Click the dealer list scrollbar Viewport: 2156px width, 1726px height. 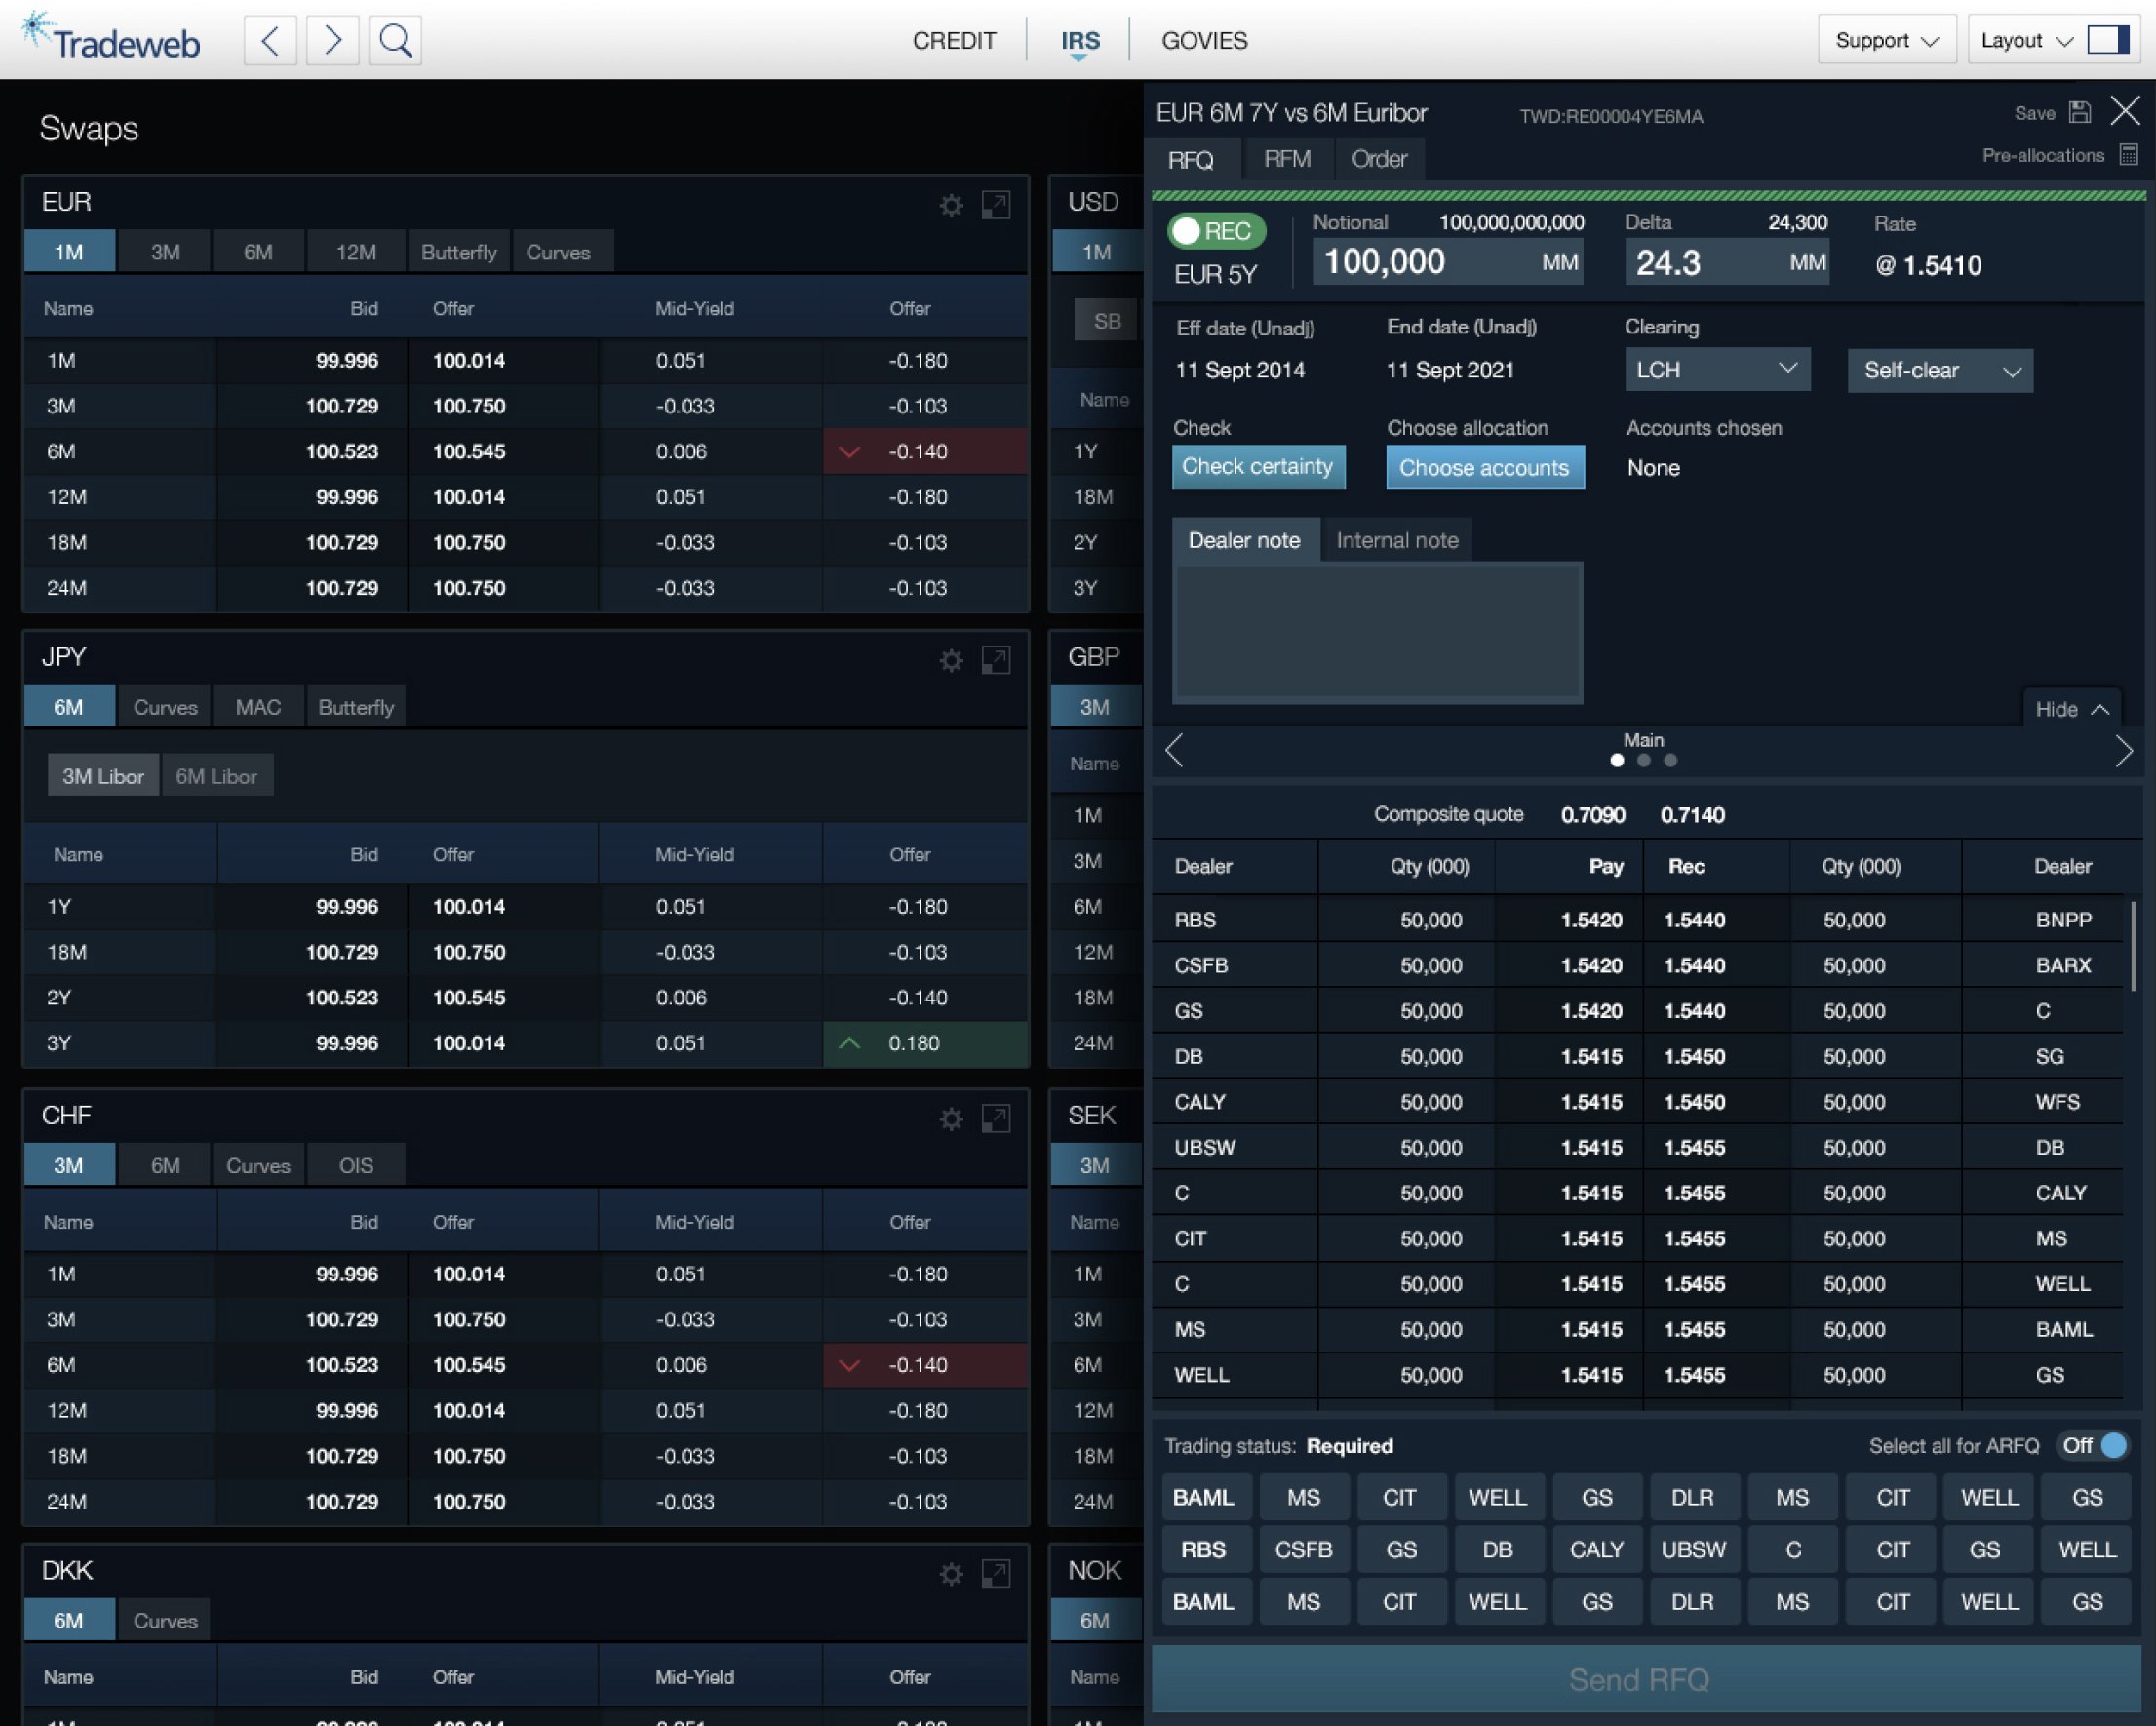[2133, 945]
